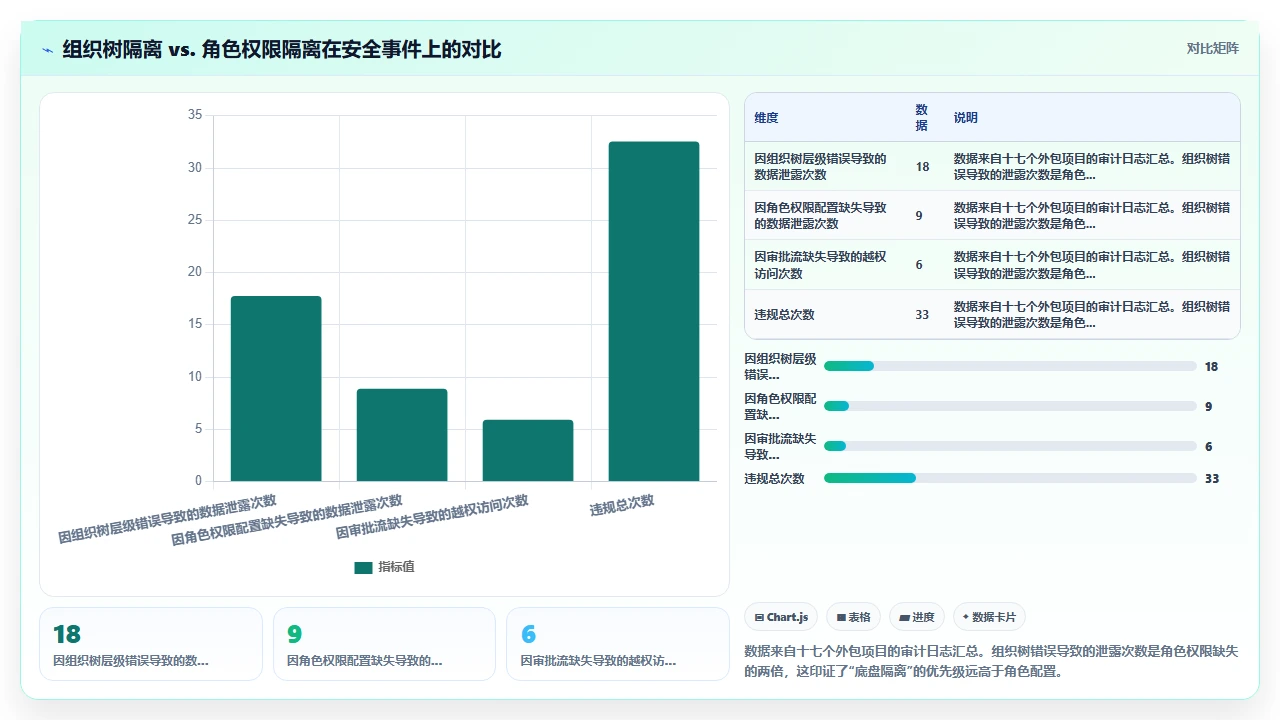
Task: Click table value 33
Action: coord(922,314)
